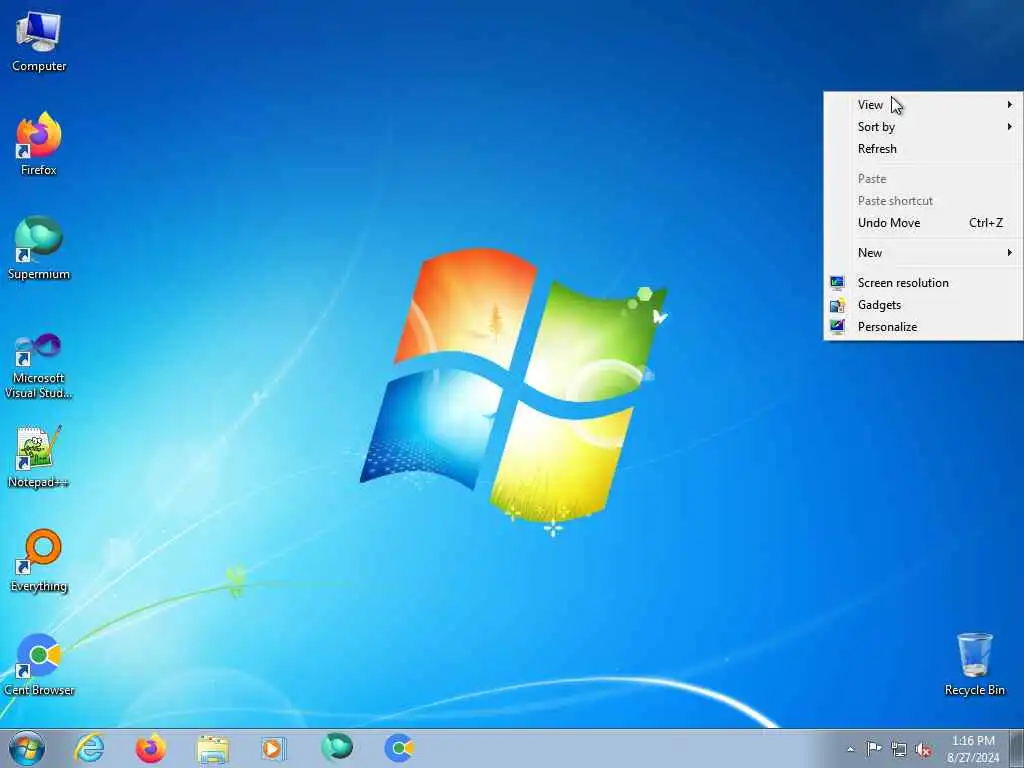Click the Sort by submenu arrow

pyautogui.click(x=1010, y=127)
